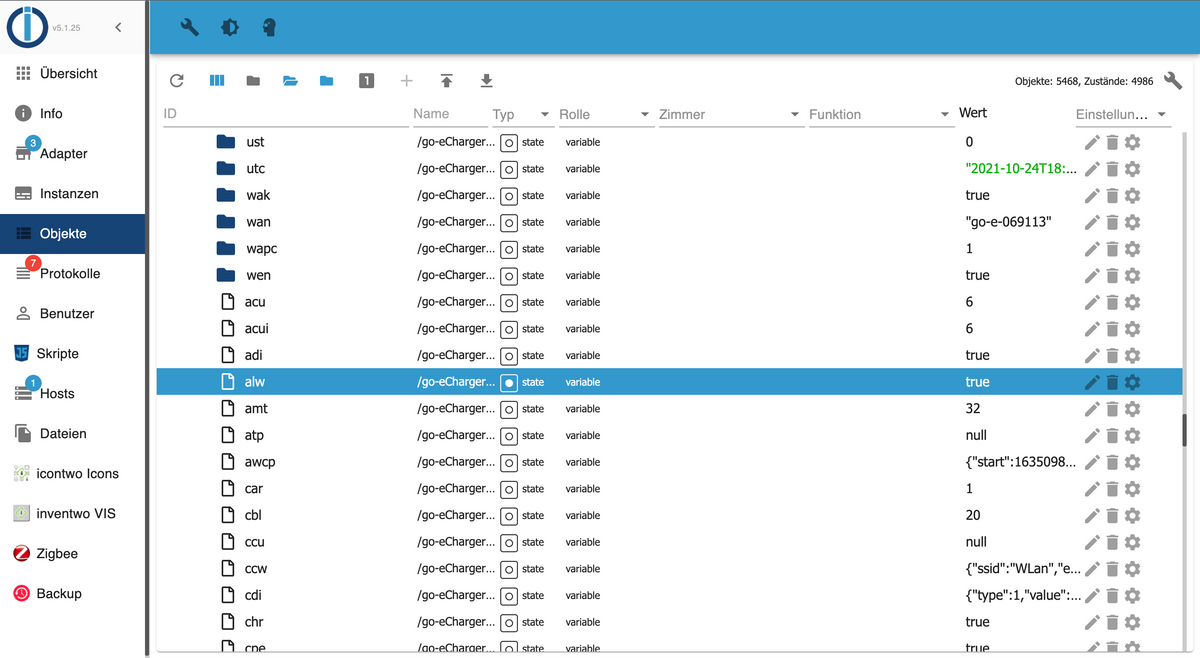Viewport: 1200px width, 658px height.
Task: Focus the ID filter field
Action: pyautogui.click(x=285, y=114)
